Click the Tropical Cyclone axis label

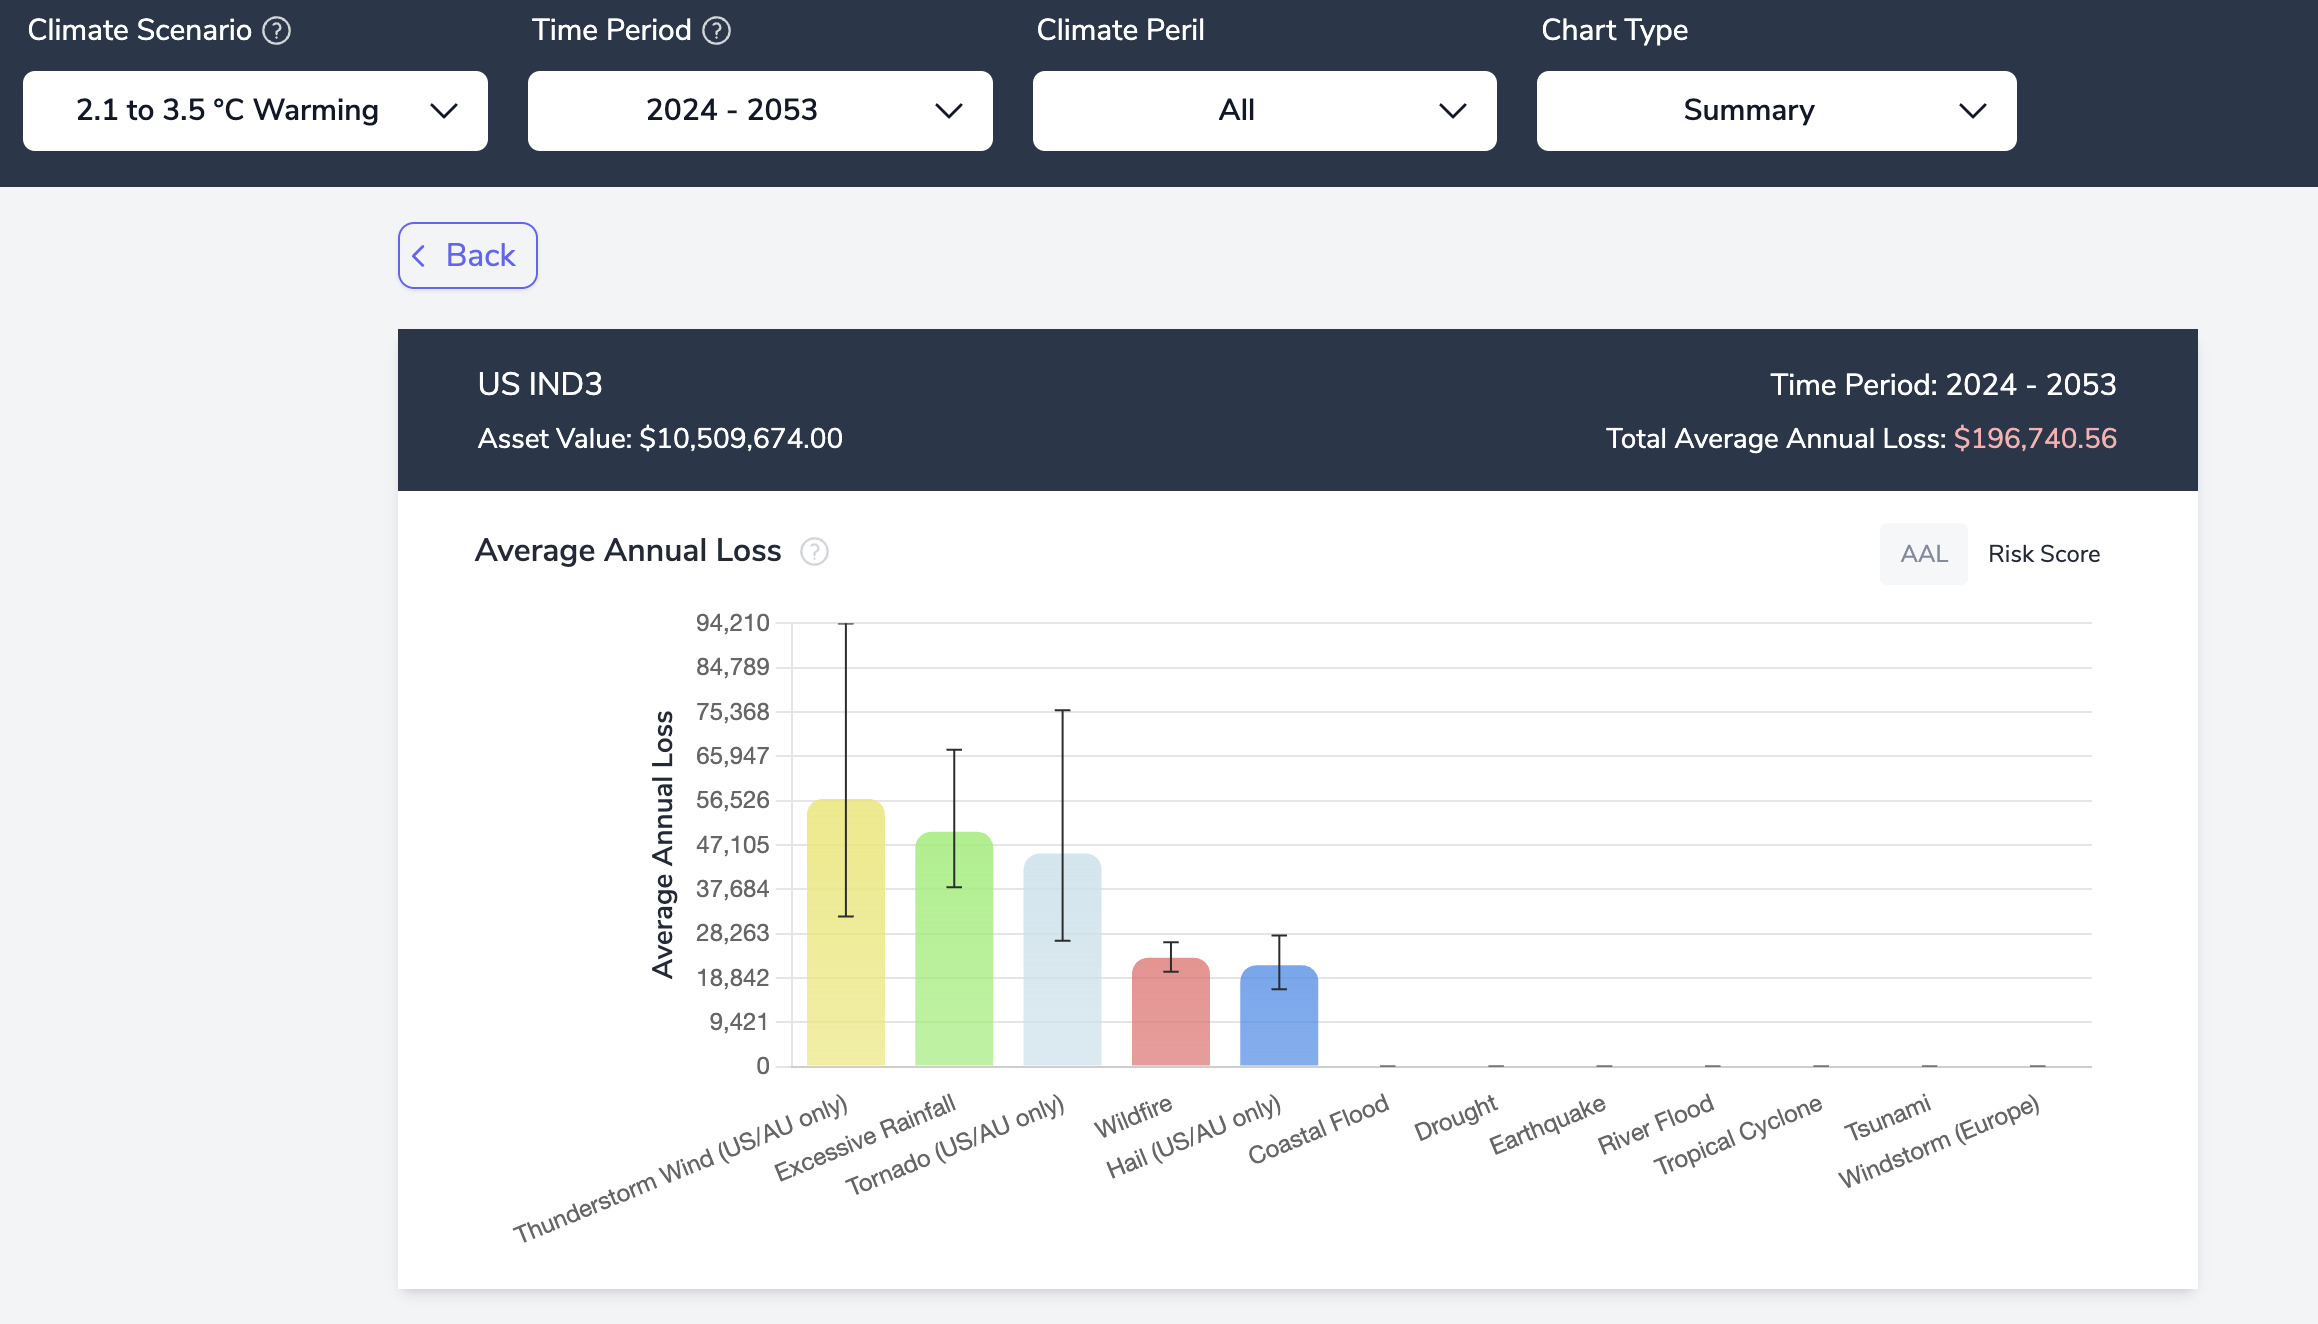(x=1738, y=1135)
